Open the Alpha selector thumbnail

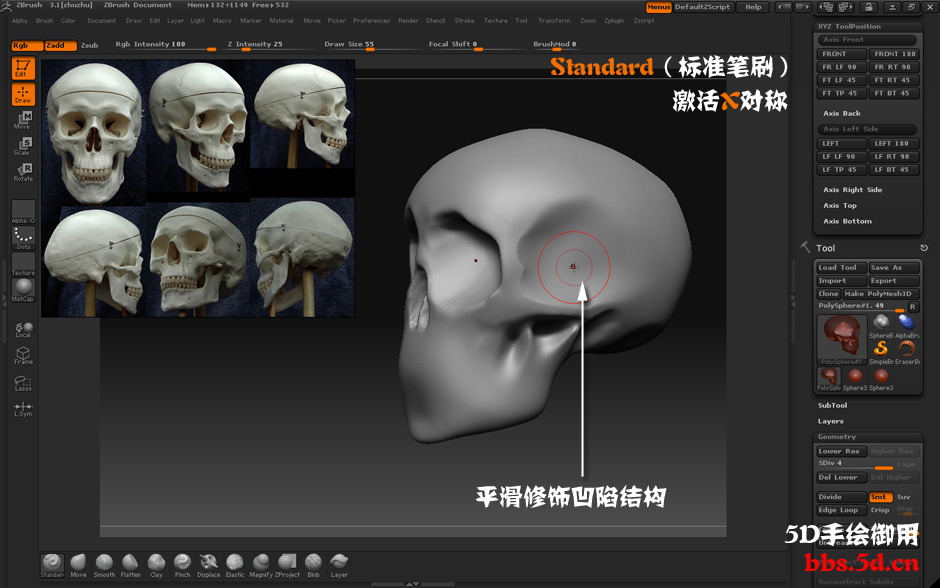click(x=23, y=212)
